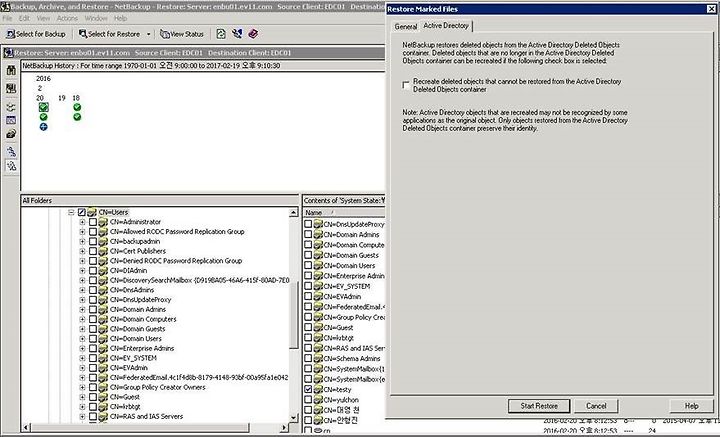Viewport: 720px width, 437px height.
Task: Expand the CN=backupadmin tree node
Action: 82,241
